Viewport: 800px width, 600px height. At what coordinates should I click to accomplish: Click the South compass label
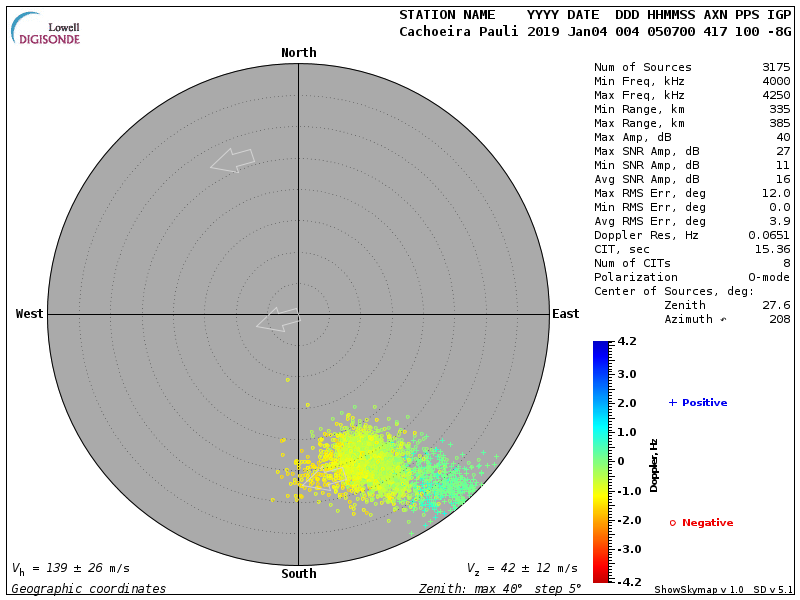pyautogui.click(x=298, y=574)
